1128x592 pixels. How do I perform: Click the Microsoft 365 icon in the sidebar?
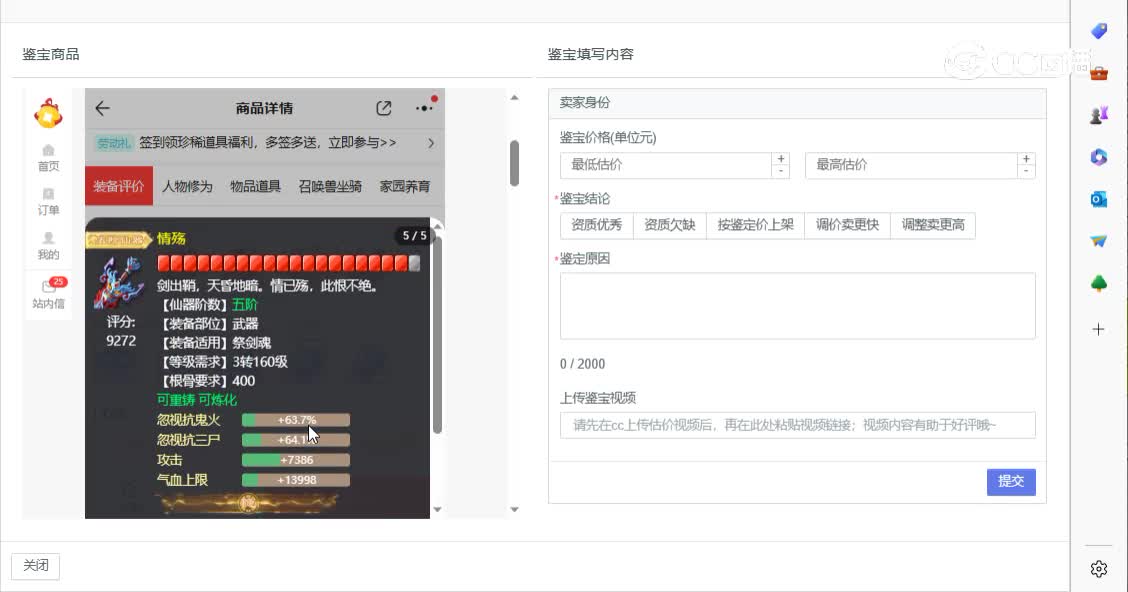click(1098, 157)
